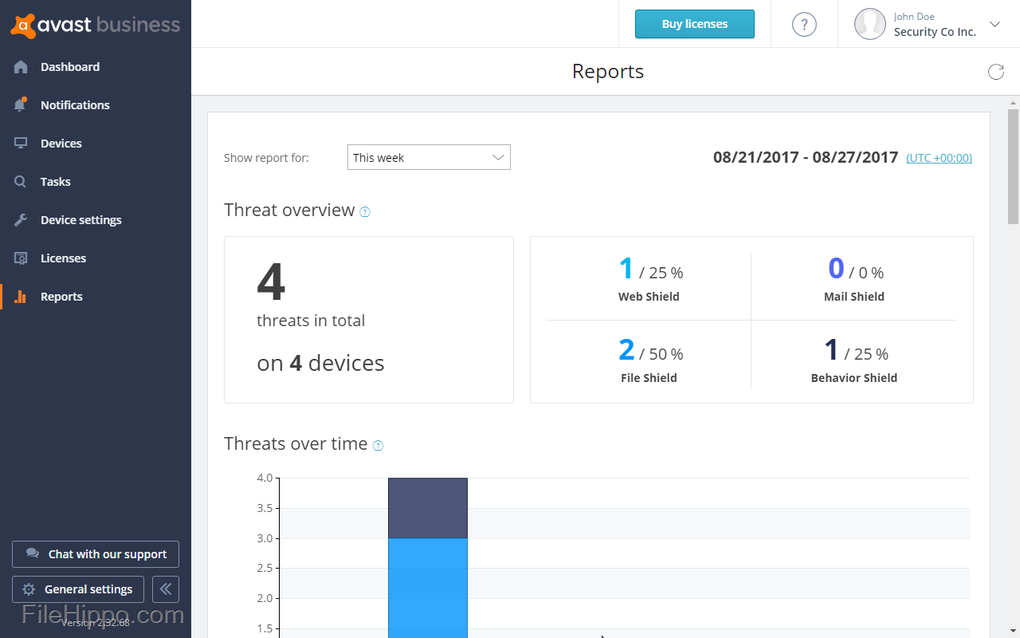Select Reports in the sidebar
1020x638 pixels.
click(61, 297)
